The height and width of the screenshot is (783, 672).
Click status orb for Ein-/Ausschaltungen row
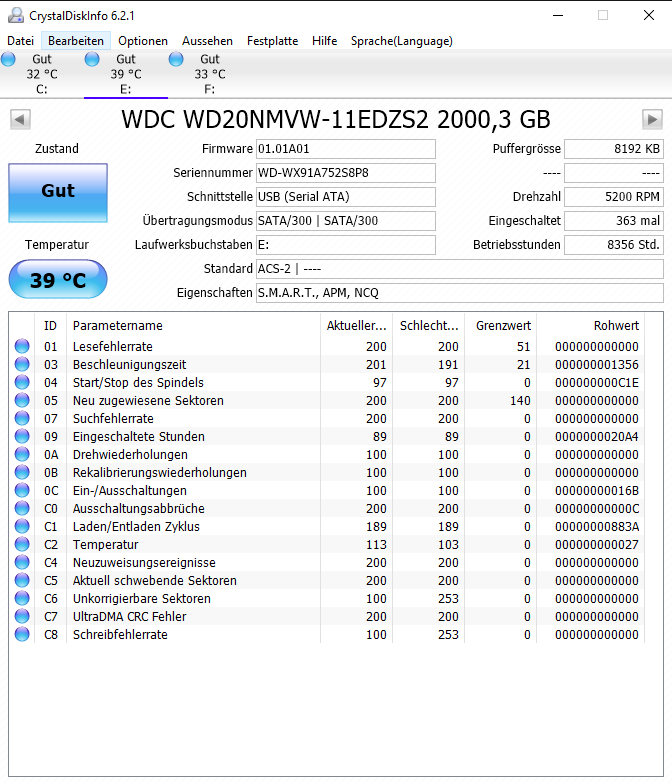(x=22, y=490)
